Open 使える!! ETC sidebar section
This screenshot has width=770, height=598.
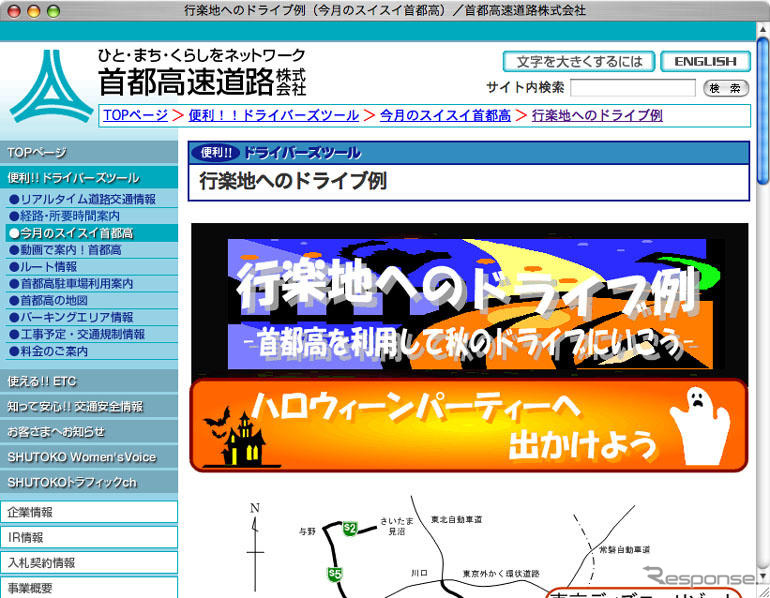click(89, 381)
